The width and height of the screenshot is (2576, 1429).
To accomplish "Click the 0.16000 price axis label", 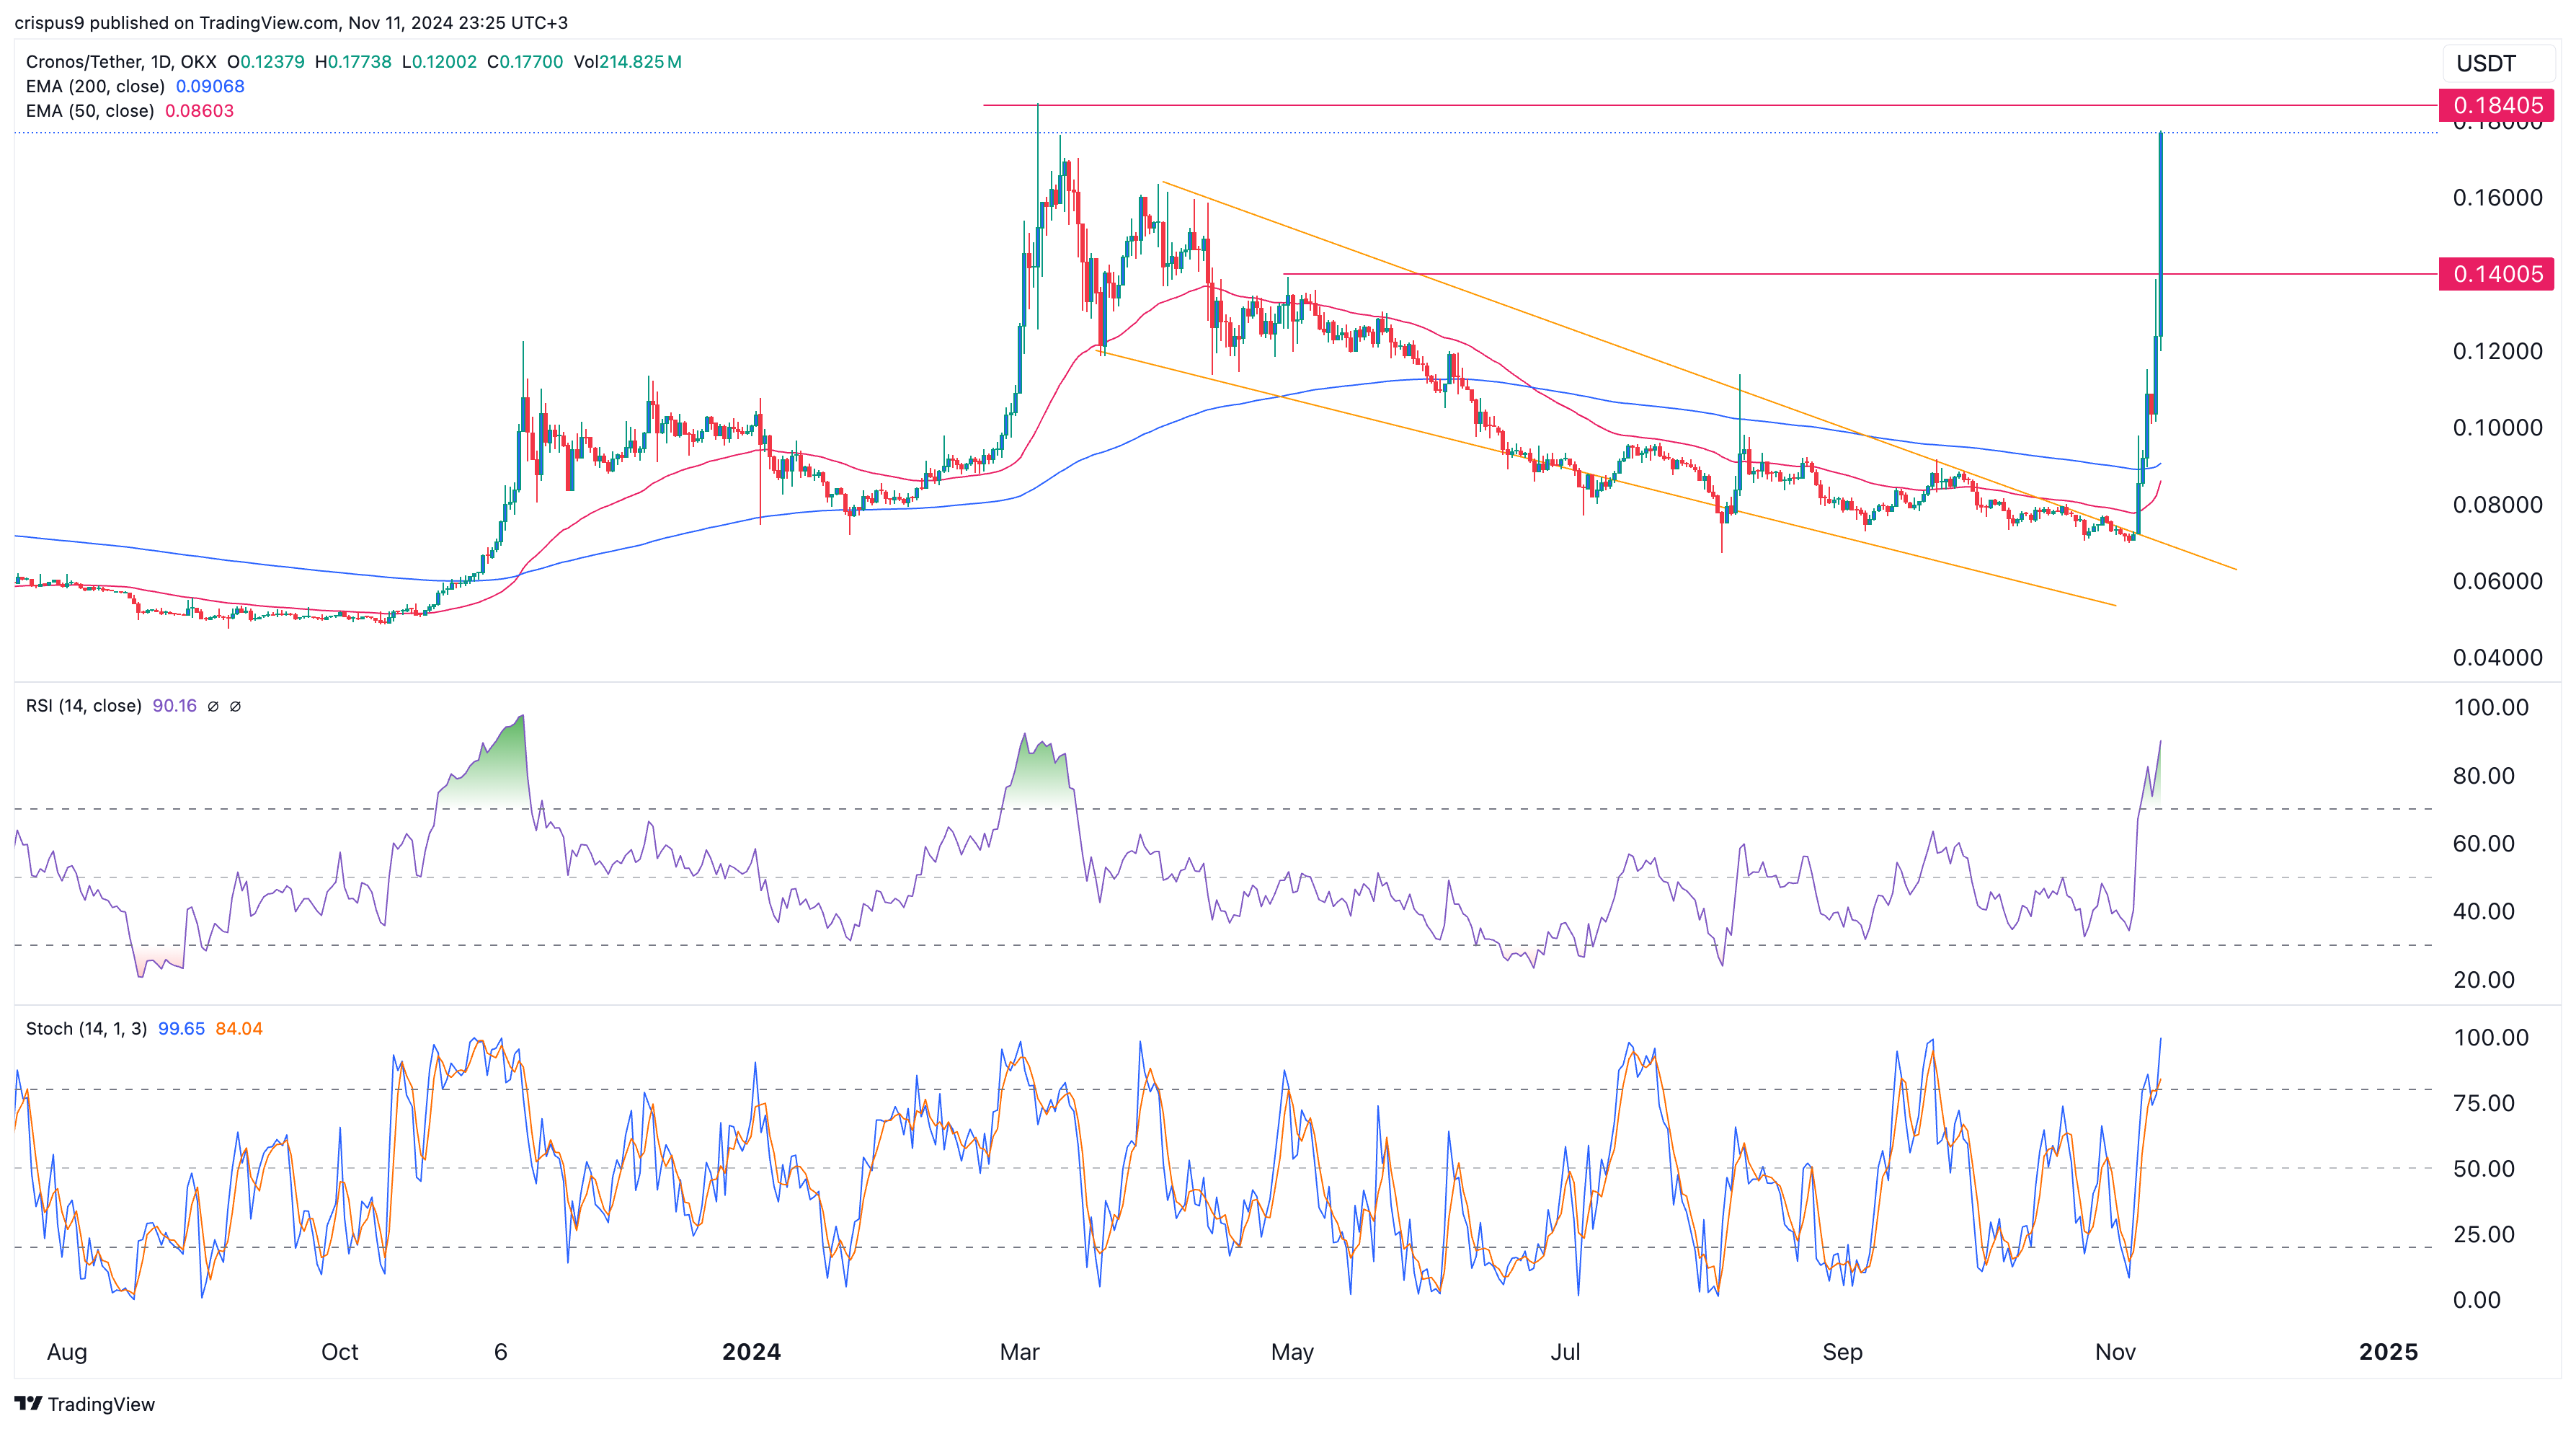I will 2497,198.
